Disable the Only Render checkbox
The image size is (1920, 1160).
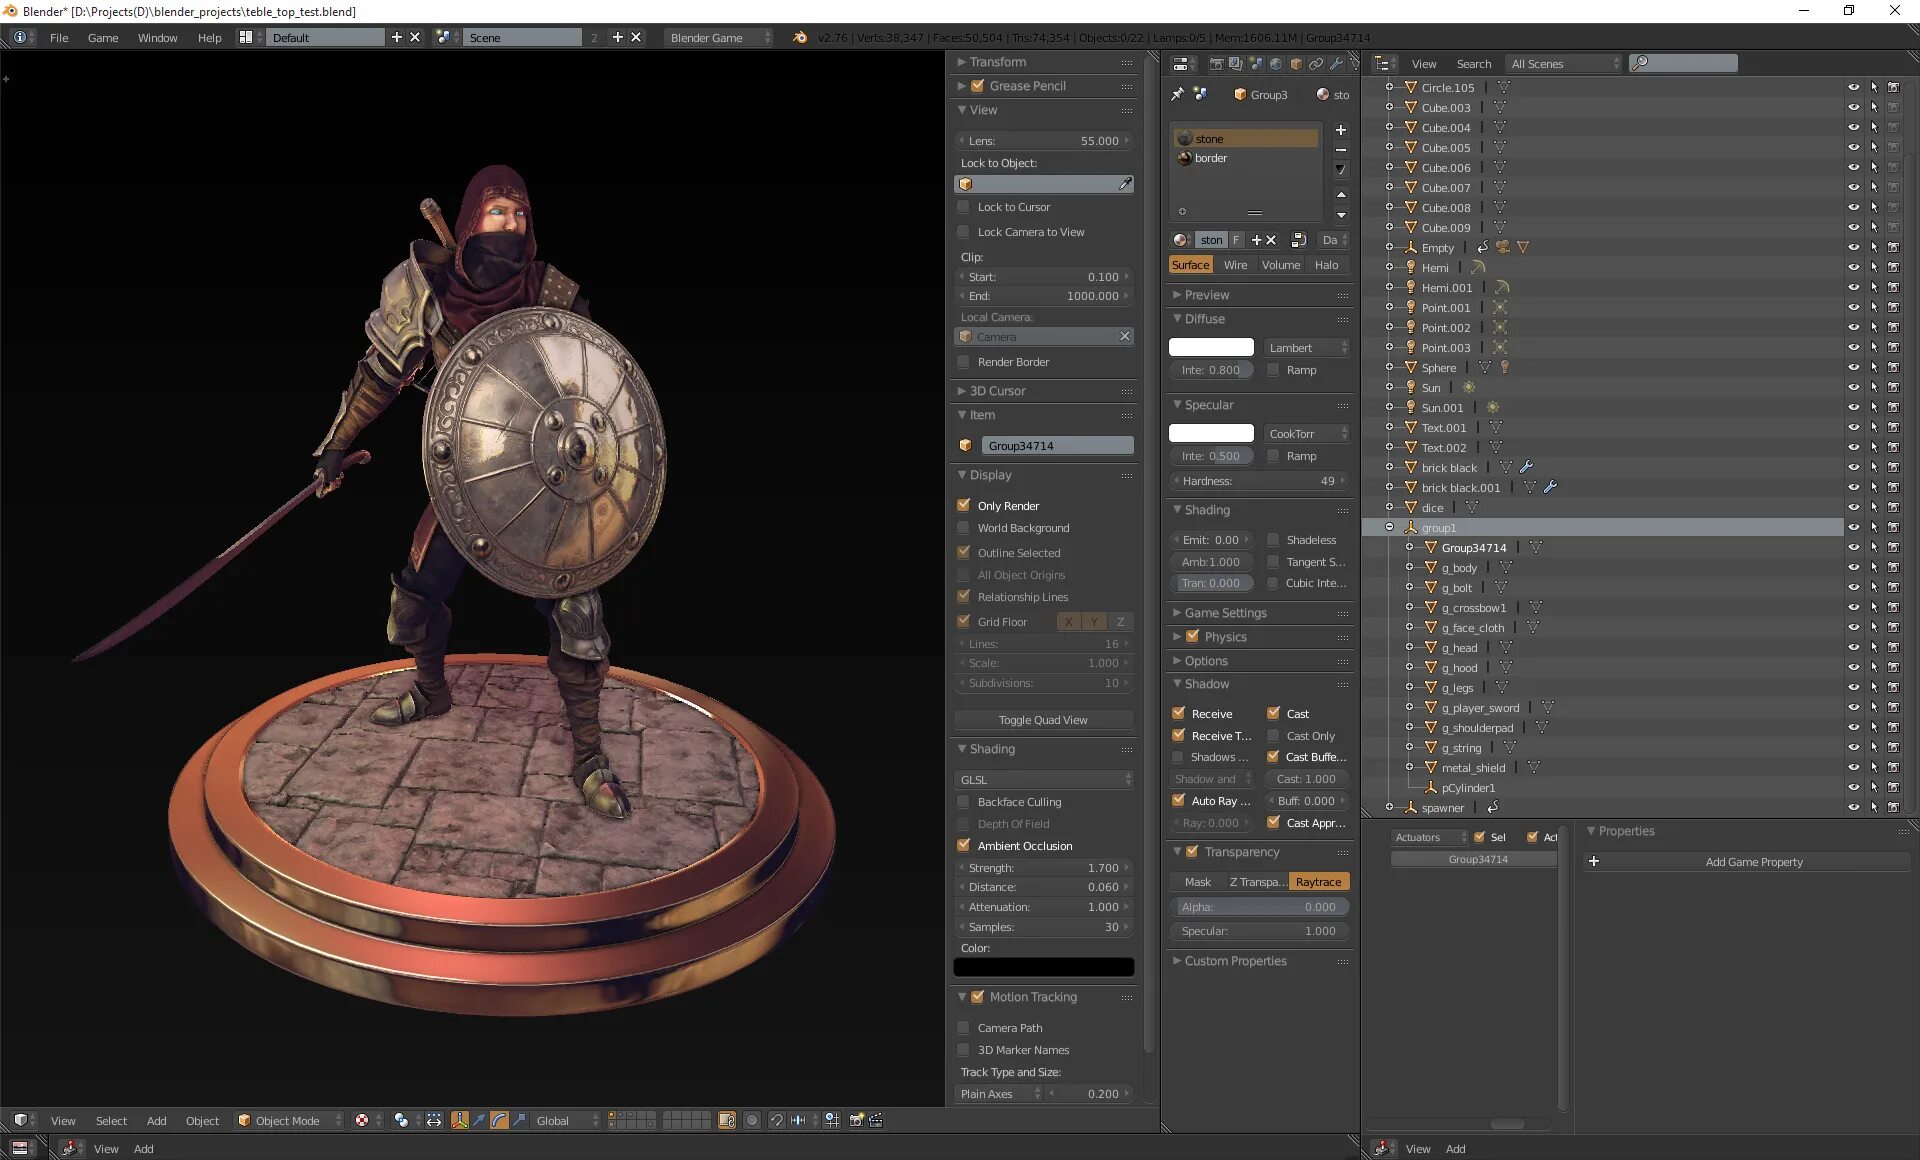click(964, 505)
